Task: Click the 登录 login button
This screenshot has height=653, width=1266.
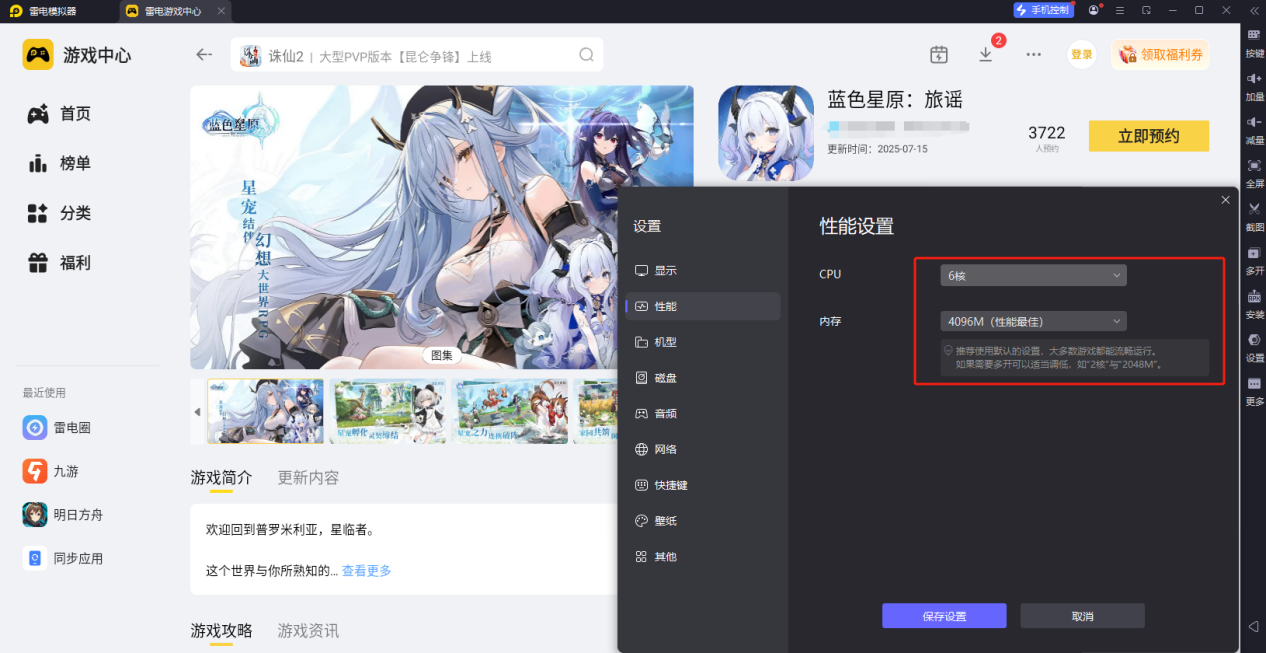Action: click(1081, 55)
